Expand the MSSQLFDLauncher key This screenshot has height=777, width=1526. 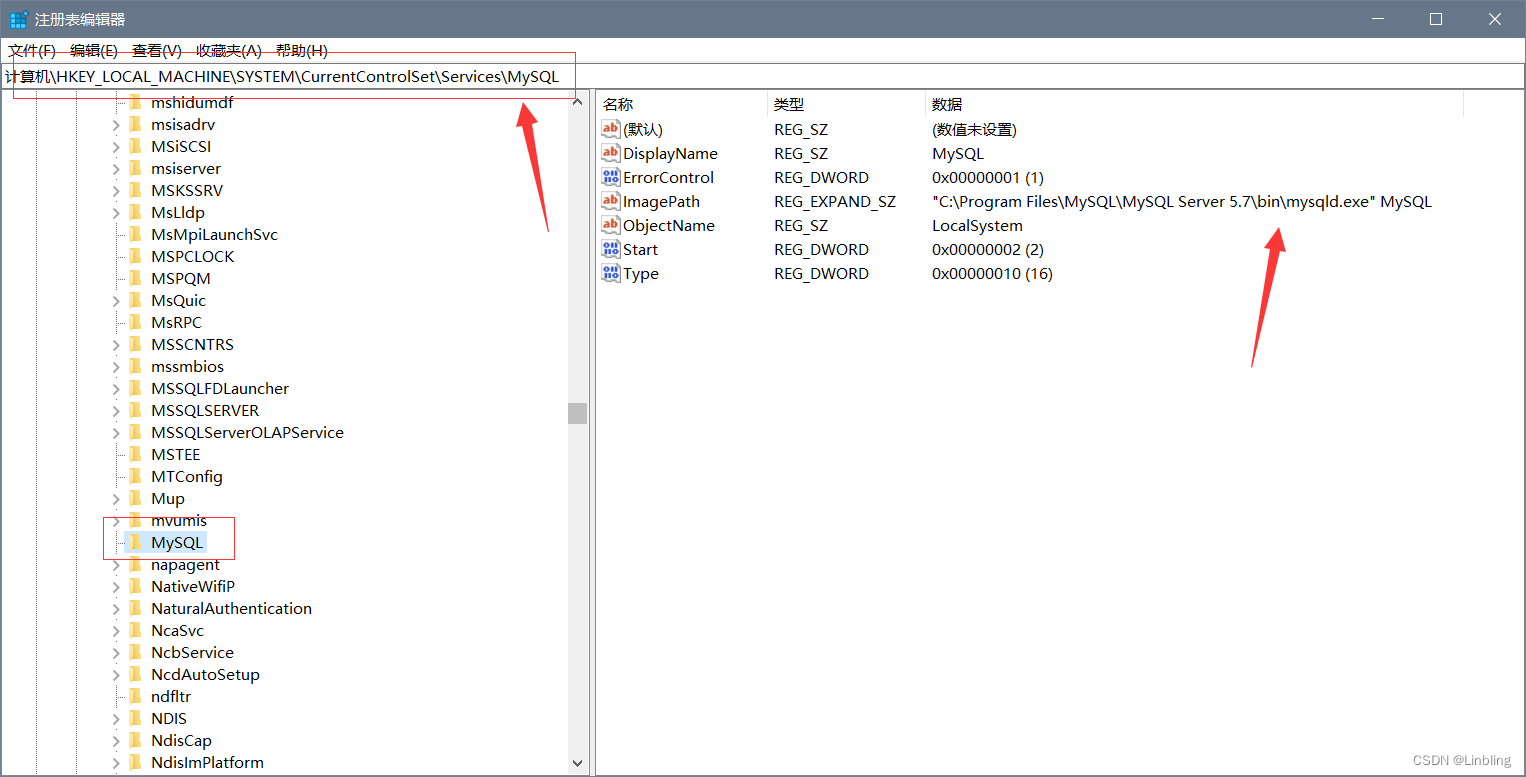(115, 388)
